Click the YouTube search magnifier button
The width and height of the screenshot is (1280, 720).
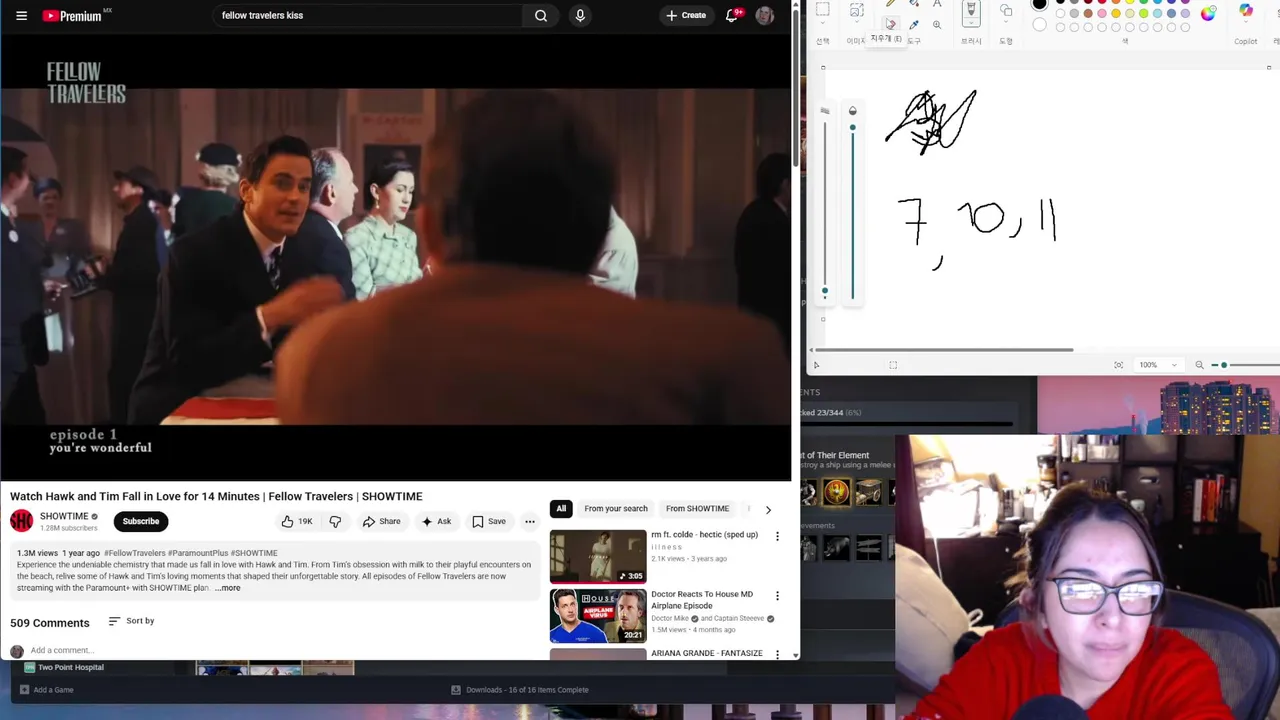point(541,15)
